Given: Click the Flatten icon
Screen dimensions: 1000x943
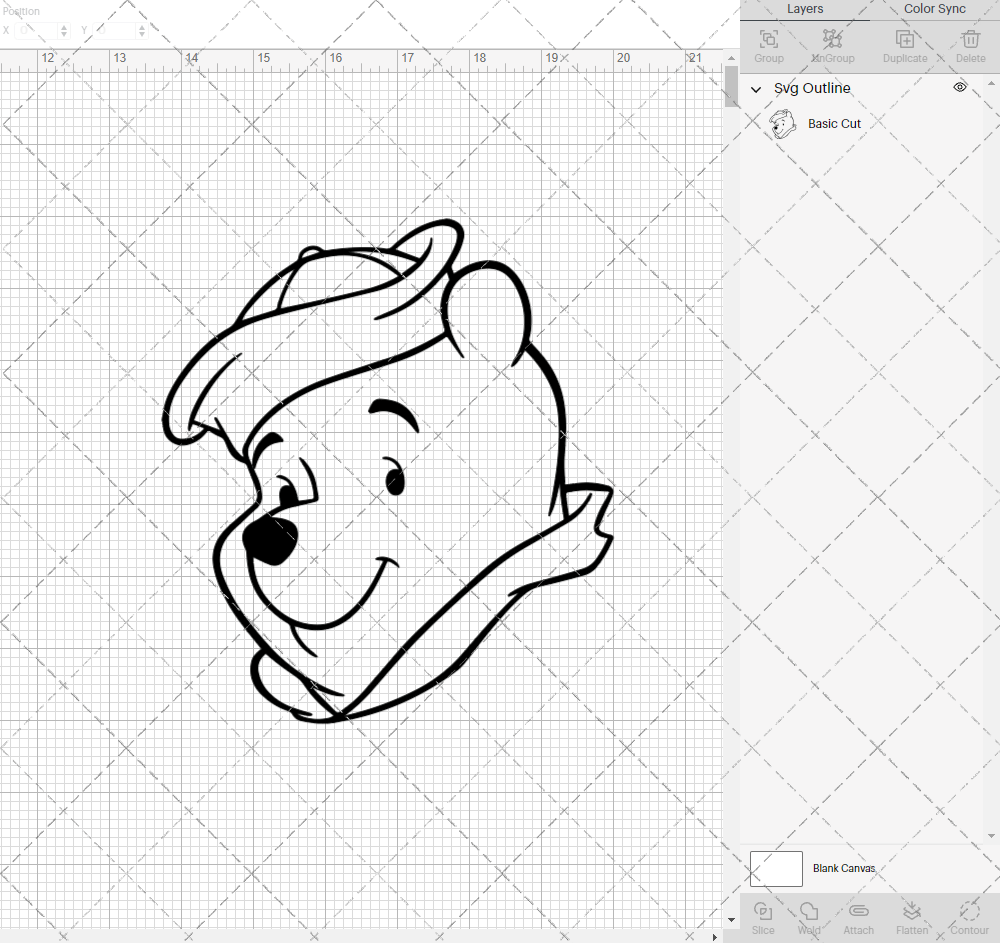Looking at the screenshot, I should (x=912, y=910).
